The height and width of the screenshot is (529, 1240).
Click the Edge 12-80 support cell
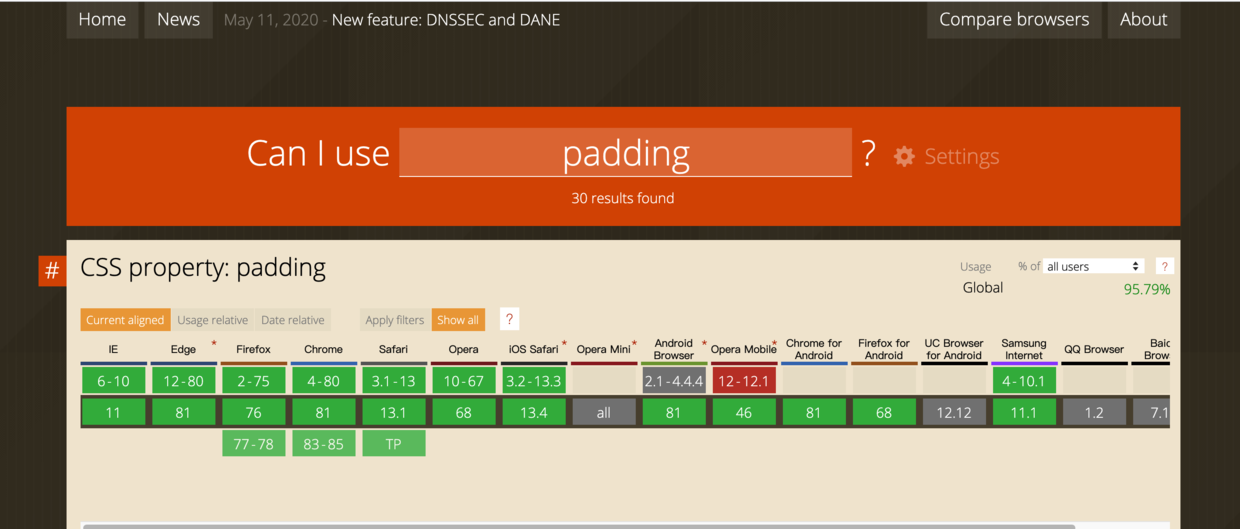click(x=183, y=380)
